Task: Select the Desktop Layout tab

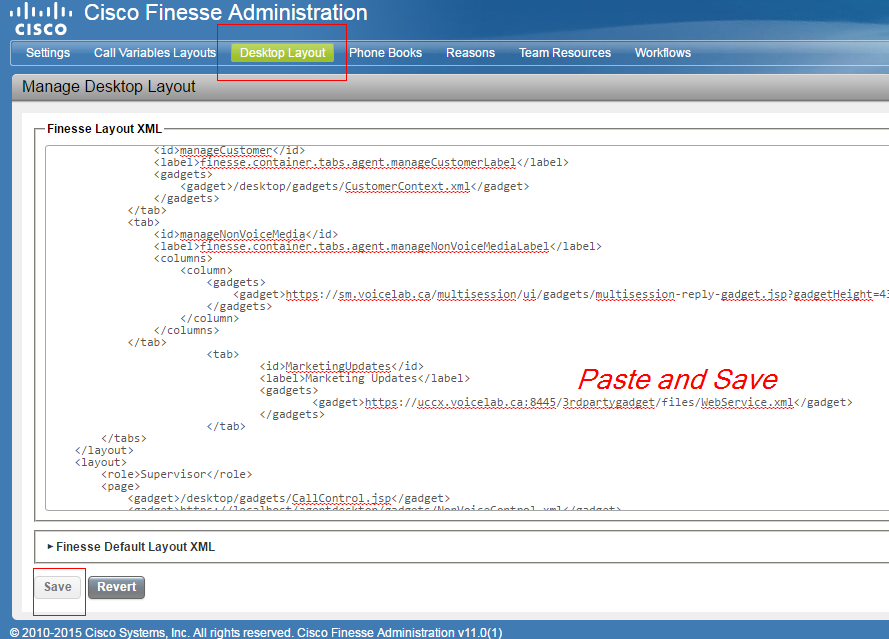Action: click(282, 53)
